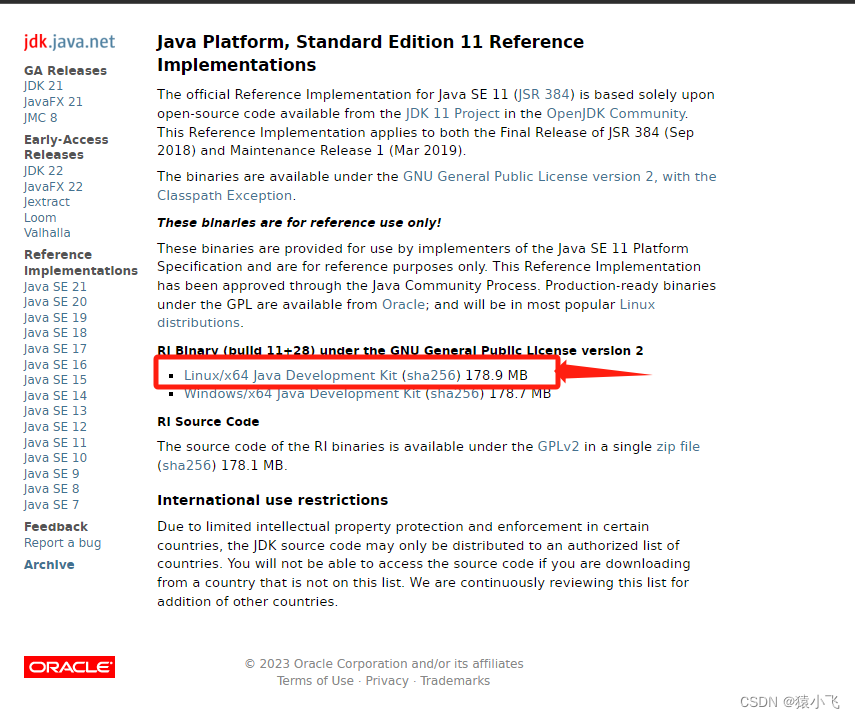Open the Jextract link
Screen dimensions: 855x718
pyautogui.click(x=46, y=202)
